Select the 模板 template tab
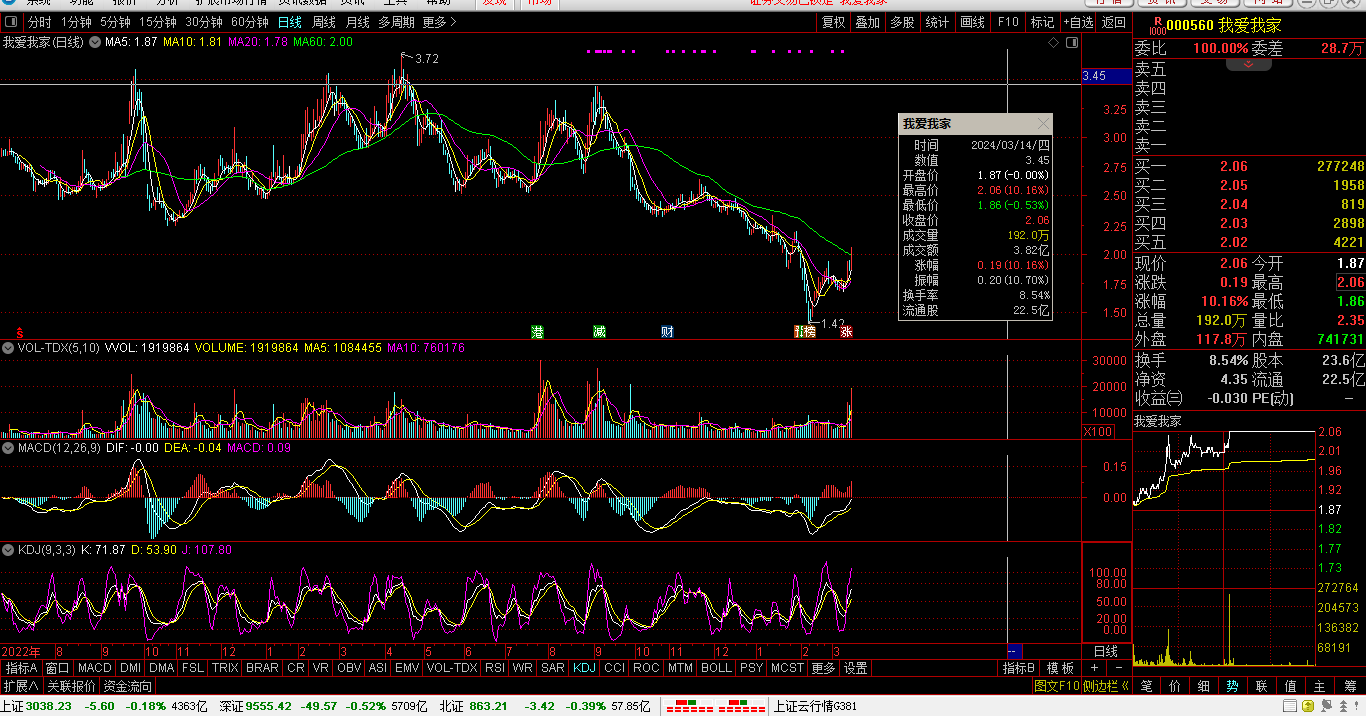 (1060, 668)
